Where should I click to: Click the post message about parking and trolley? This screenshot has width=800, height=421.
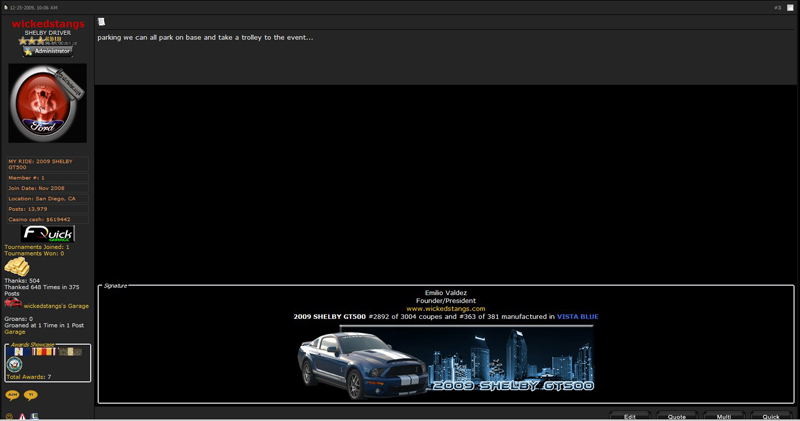(x=205, y=38)
